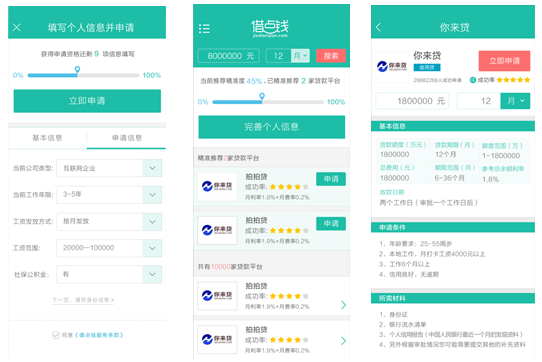Click 1800000 元 amount field on 你来贷 page
This screenshot has width=542, height=362.
click(412, 101)
